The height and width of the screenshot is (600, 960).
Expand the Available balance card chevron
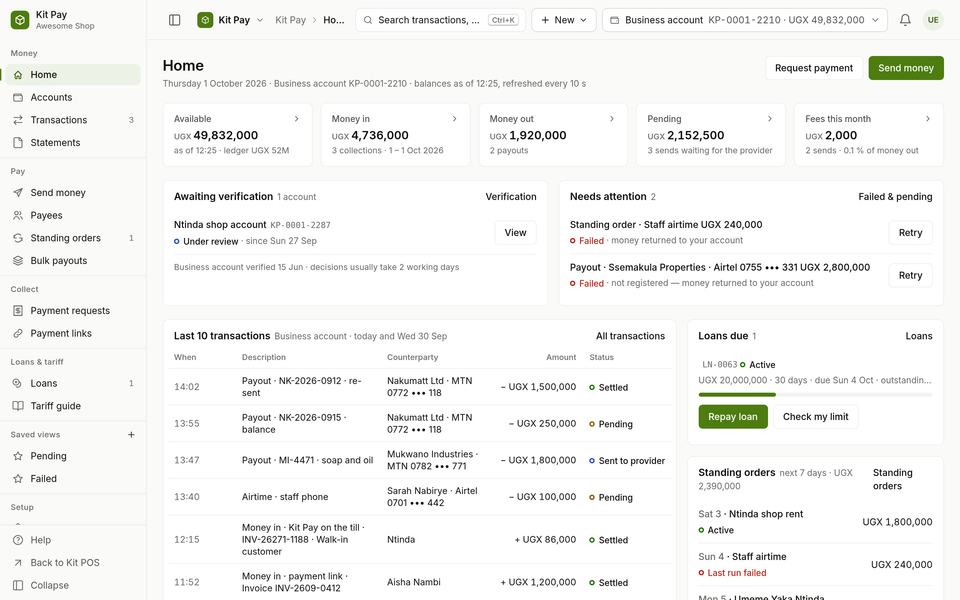coord(296,119)
